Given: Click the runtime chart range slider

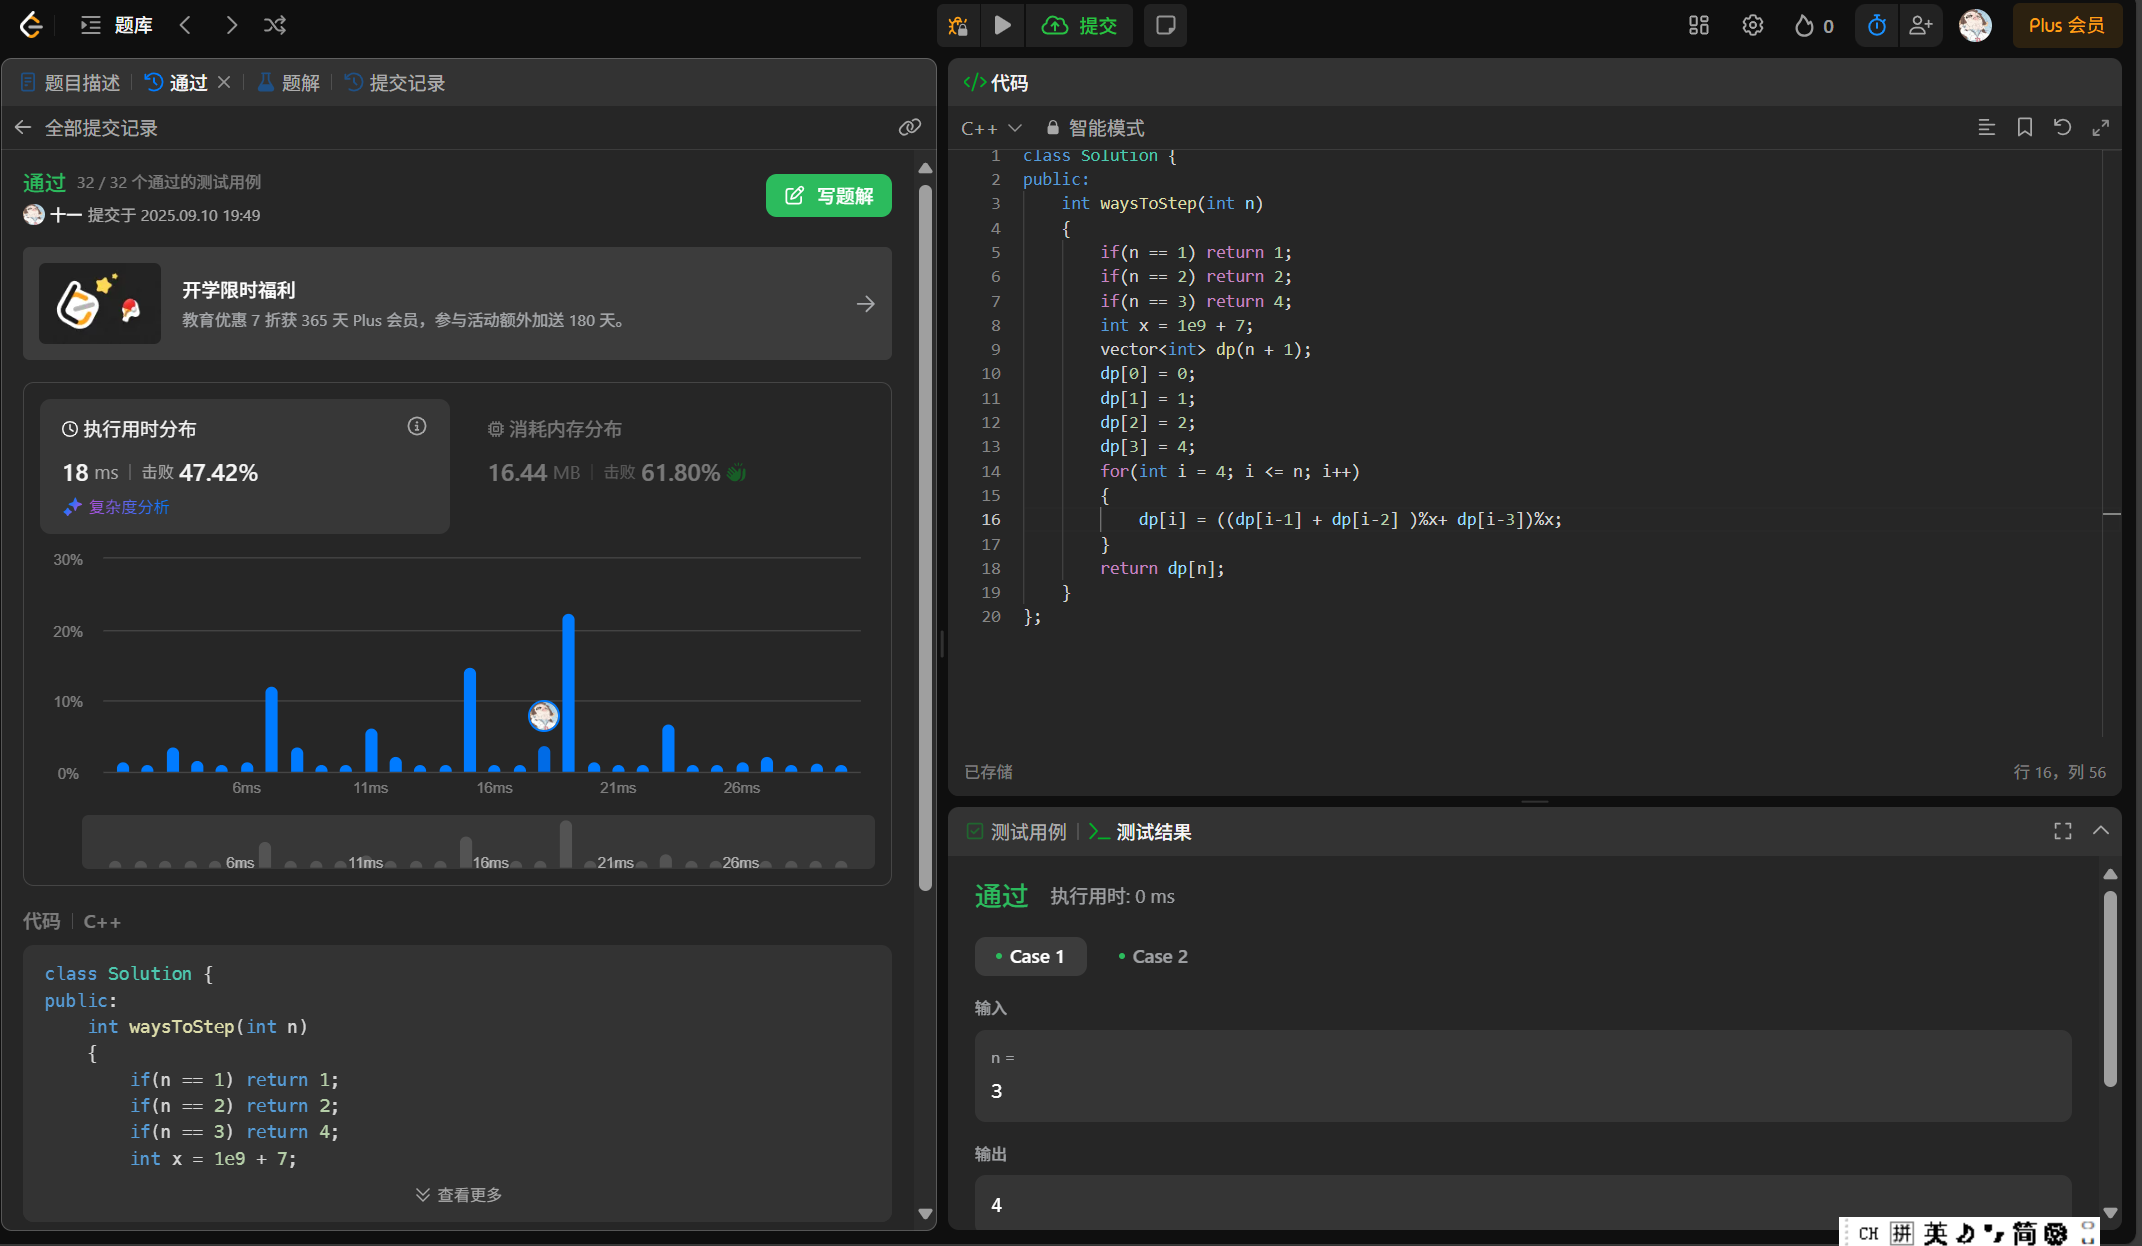Looking at the screenshot, I should 478,843.
